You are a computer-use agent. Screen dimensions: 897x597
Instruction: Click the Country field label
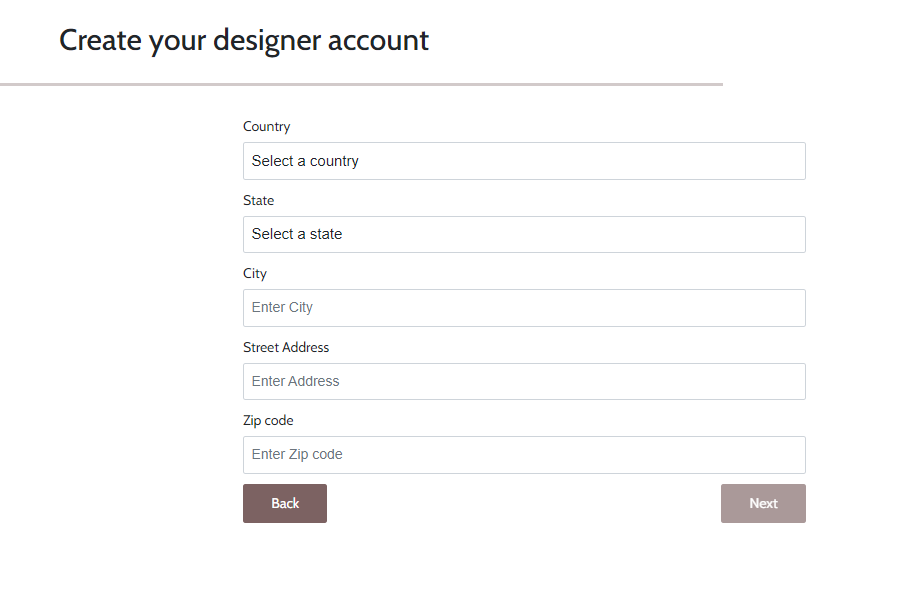click(x=266, y=127)
